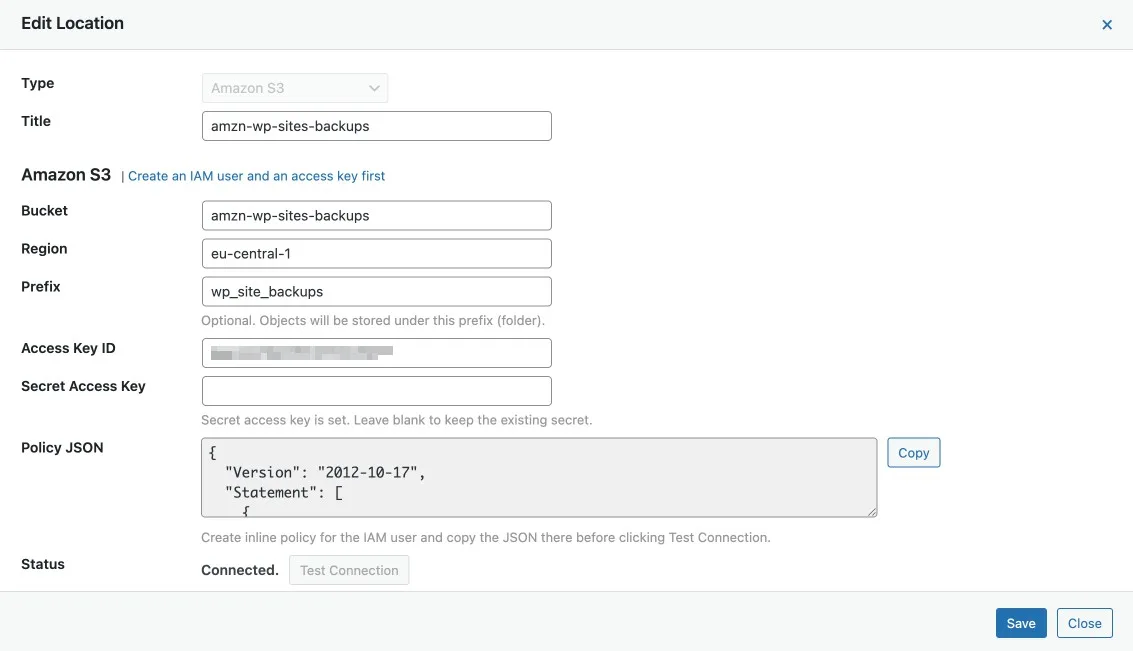
Task: Click the Policy JSON label
Action: pyautogui.click(x=62, y=448)
